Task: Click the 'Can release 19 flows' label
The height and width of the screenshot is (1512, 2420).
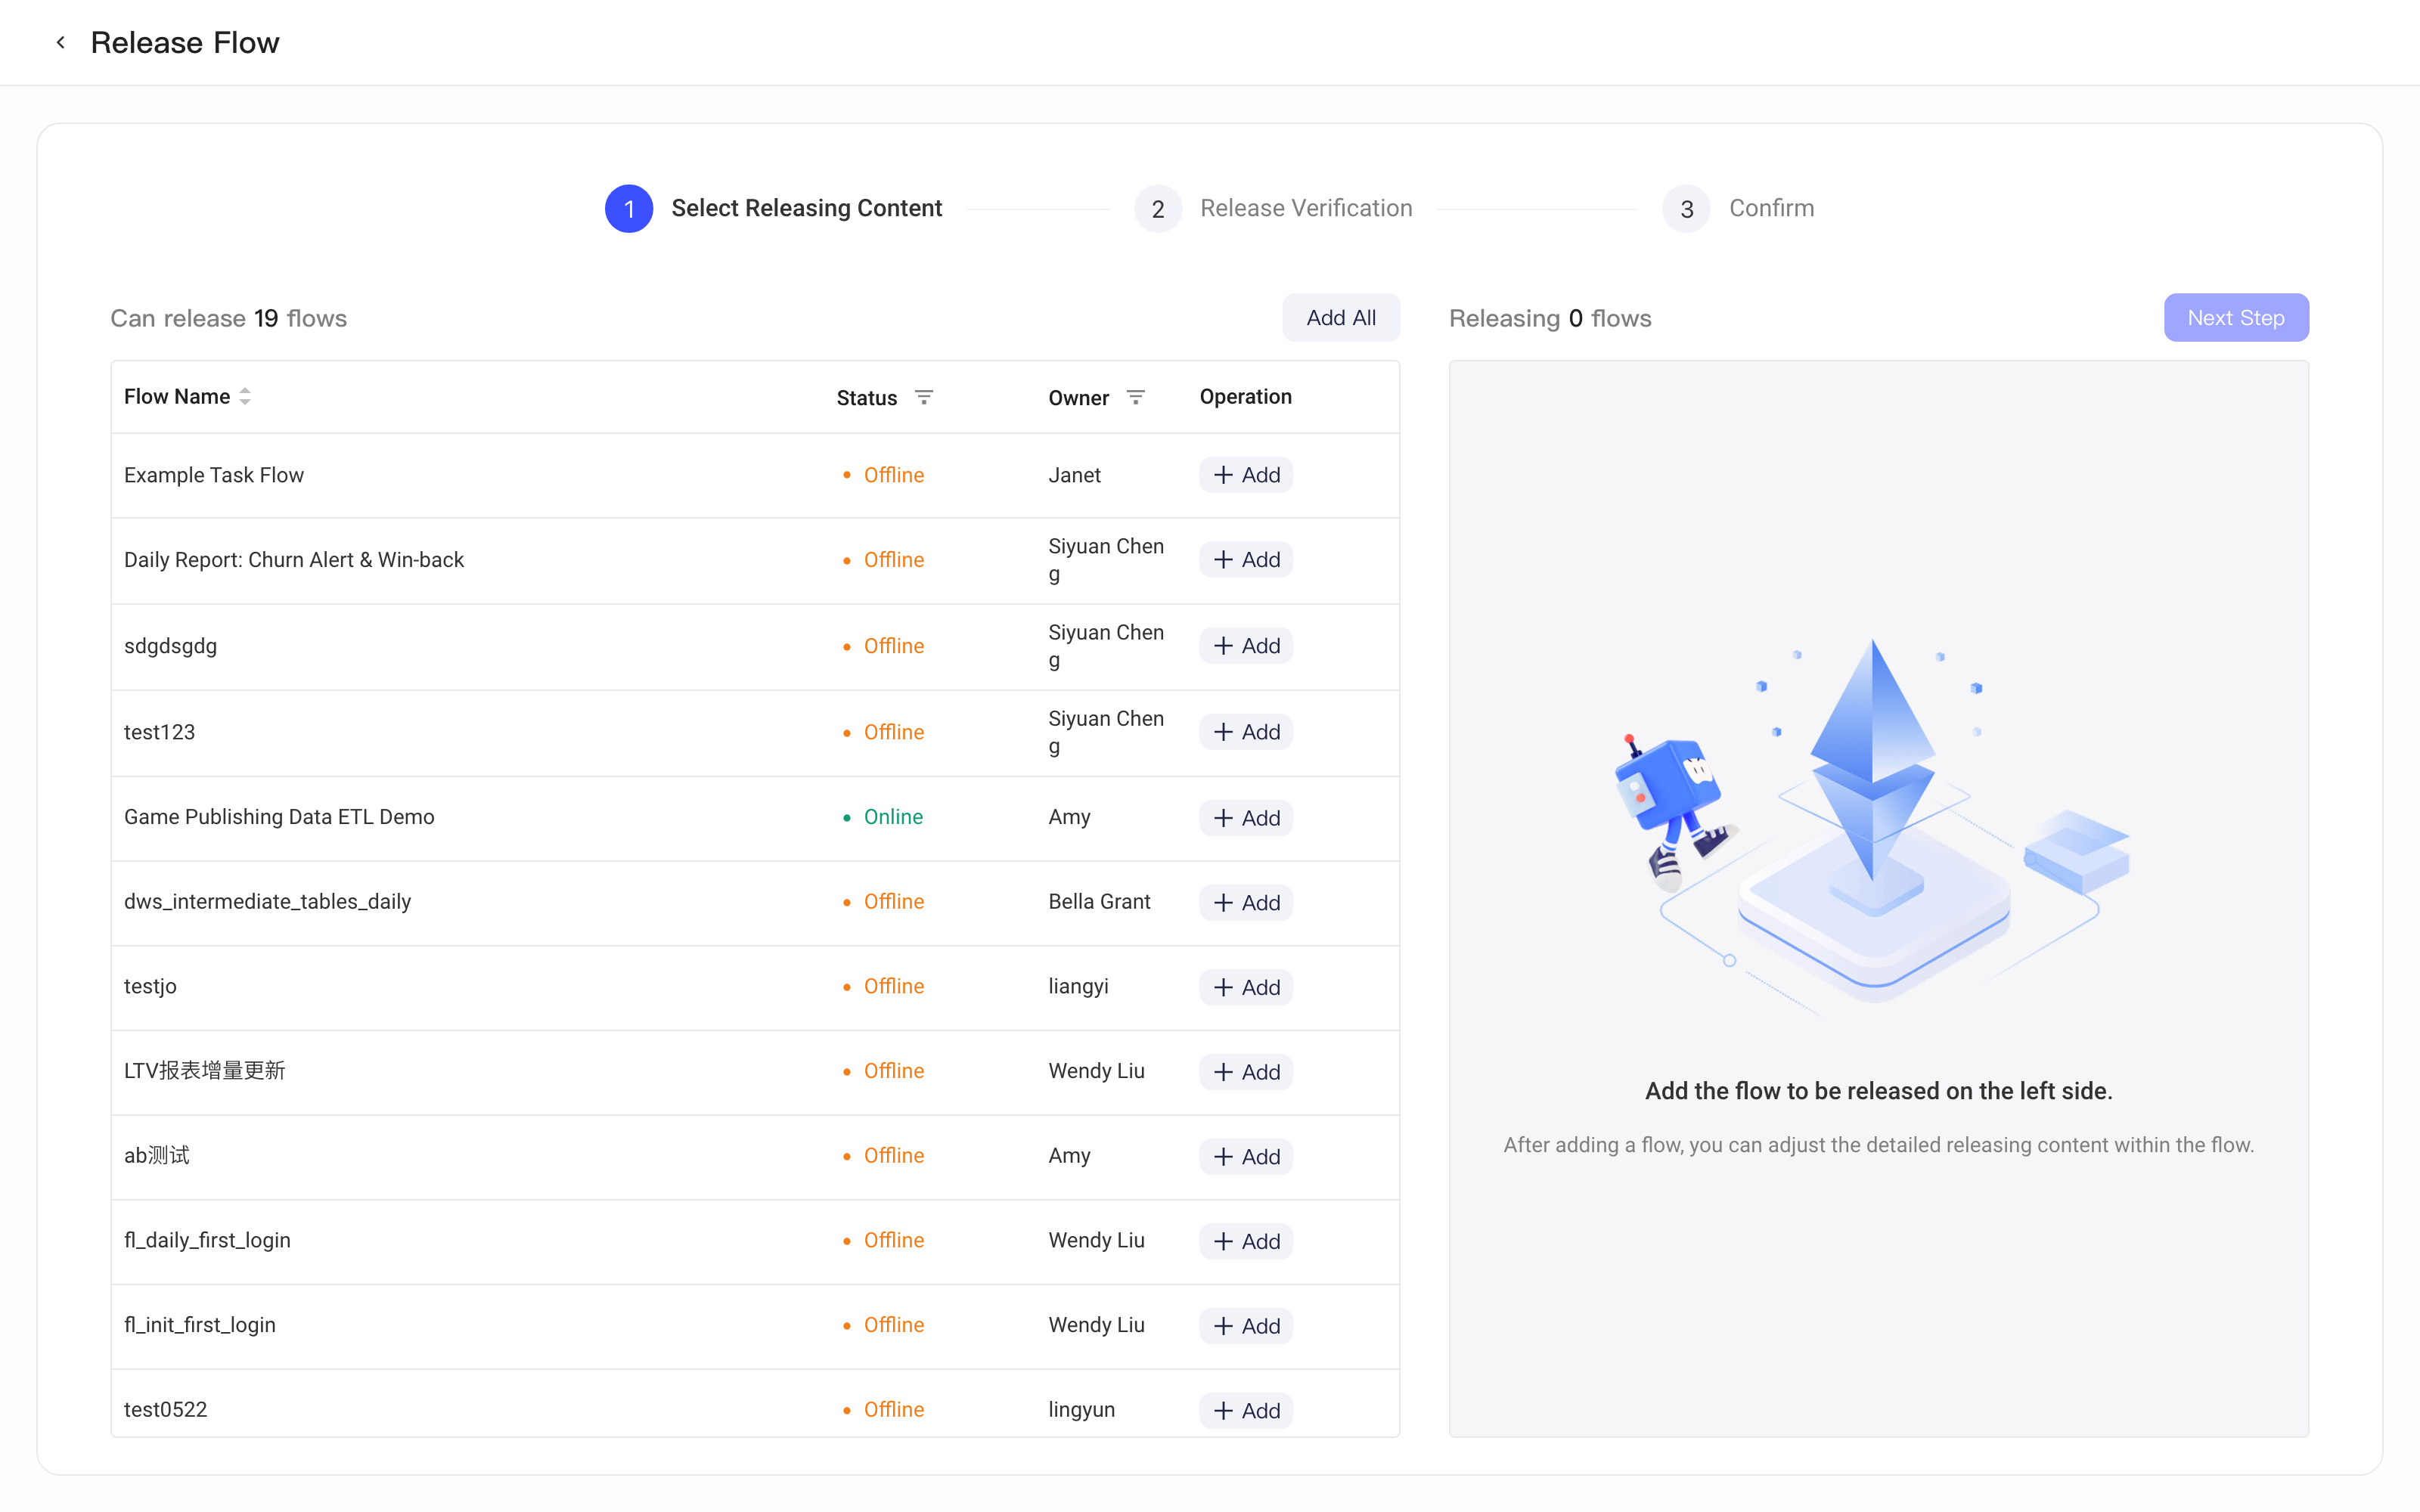Action: pyautogui.click(x=229, y=318)
